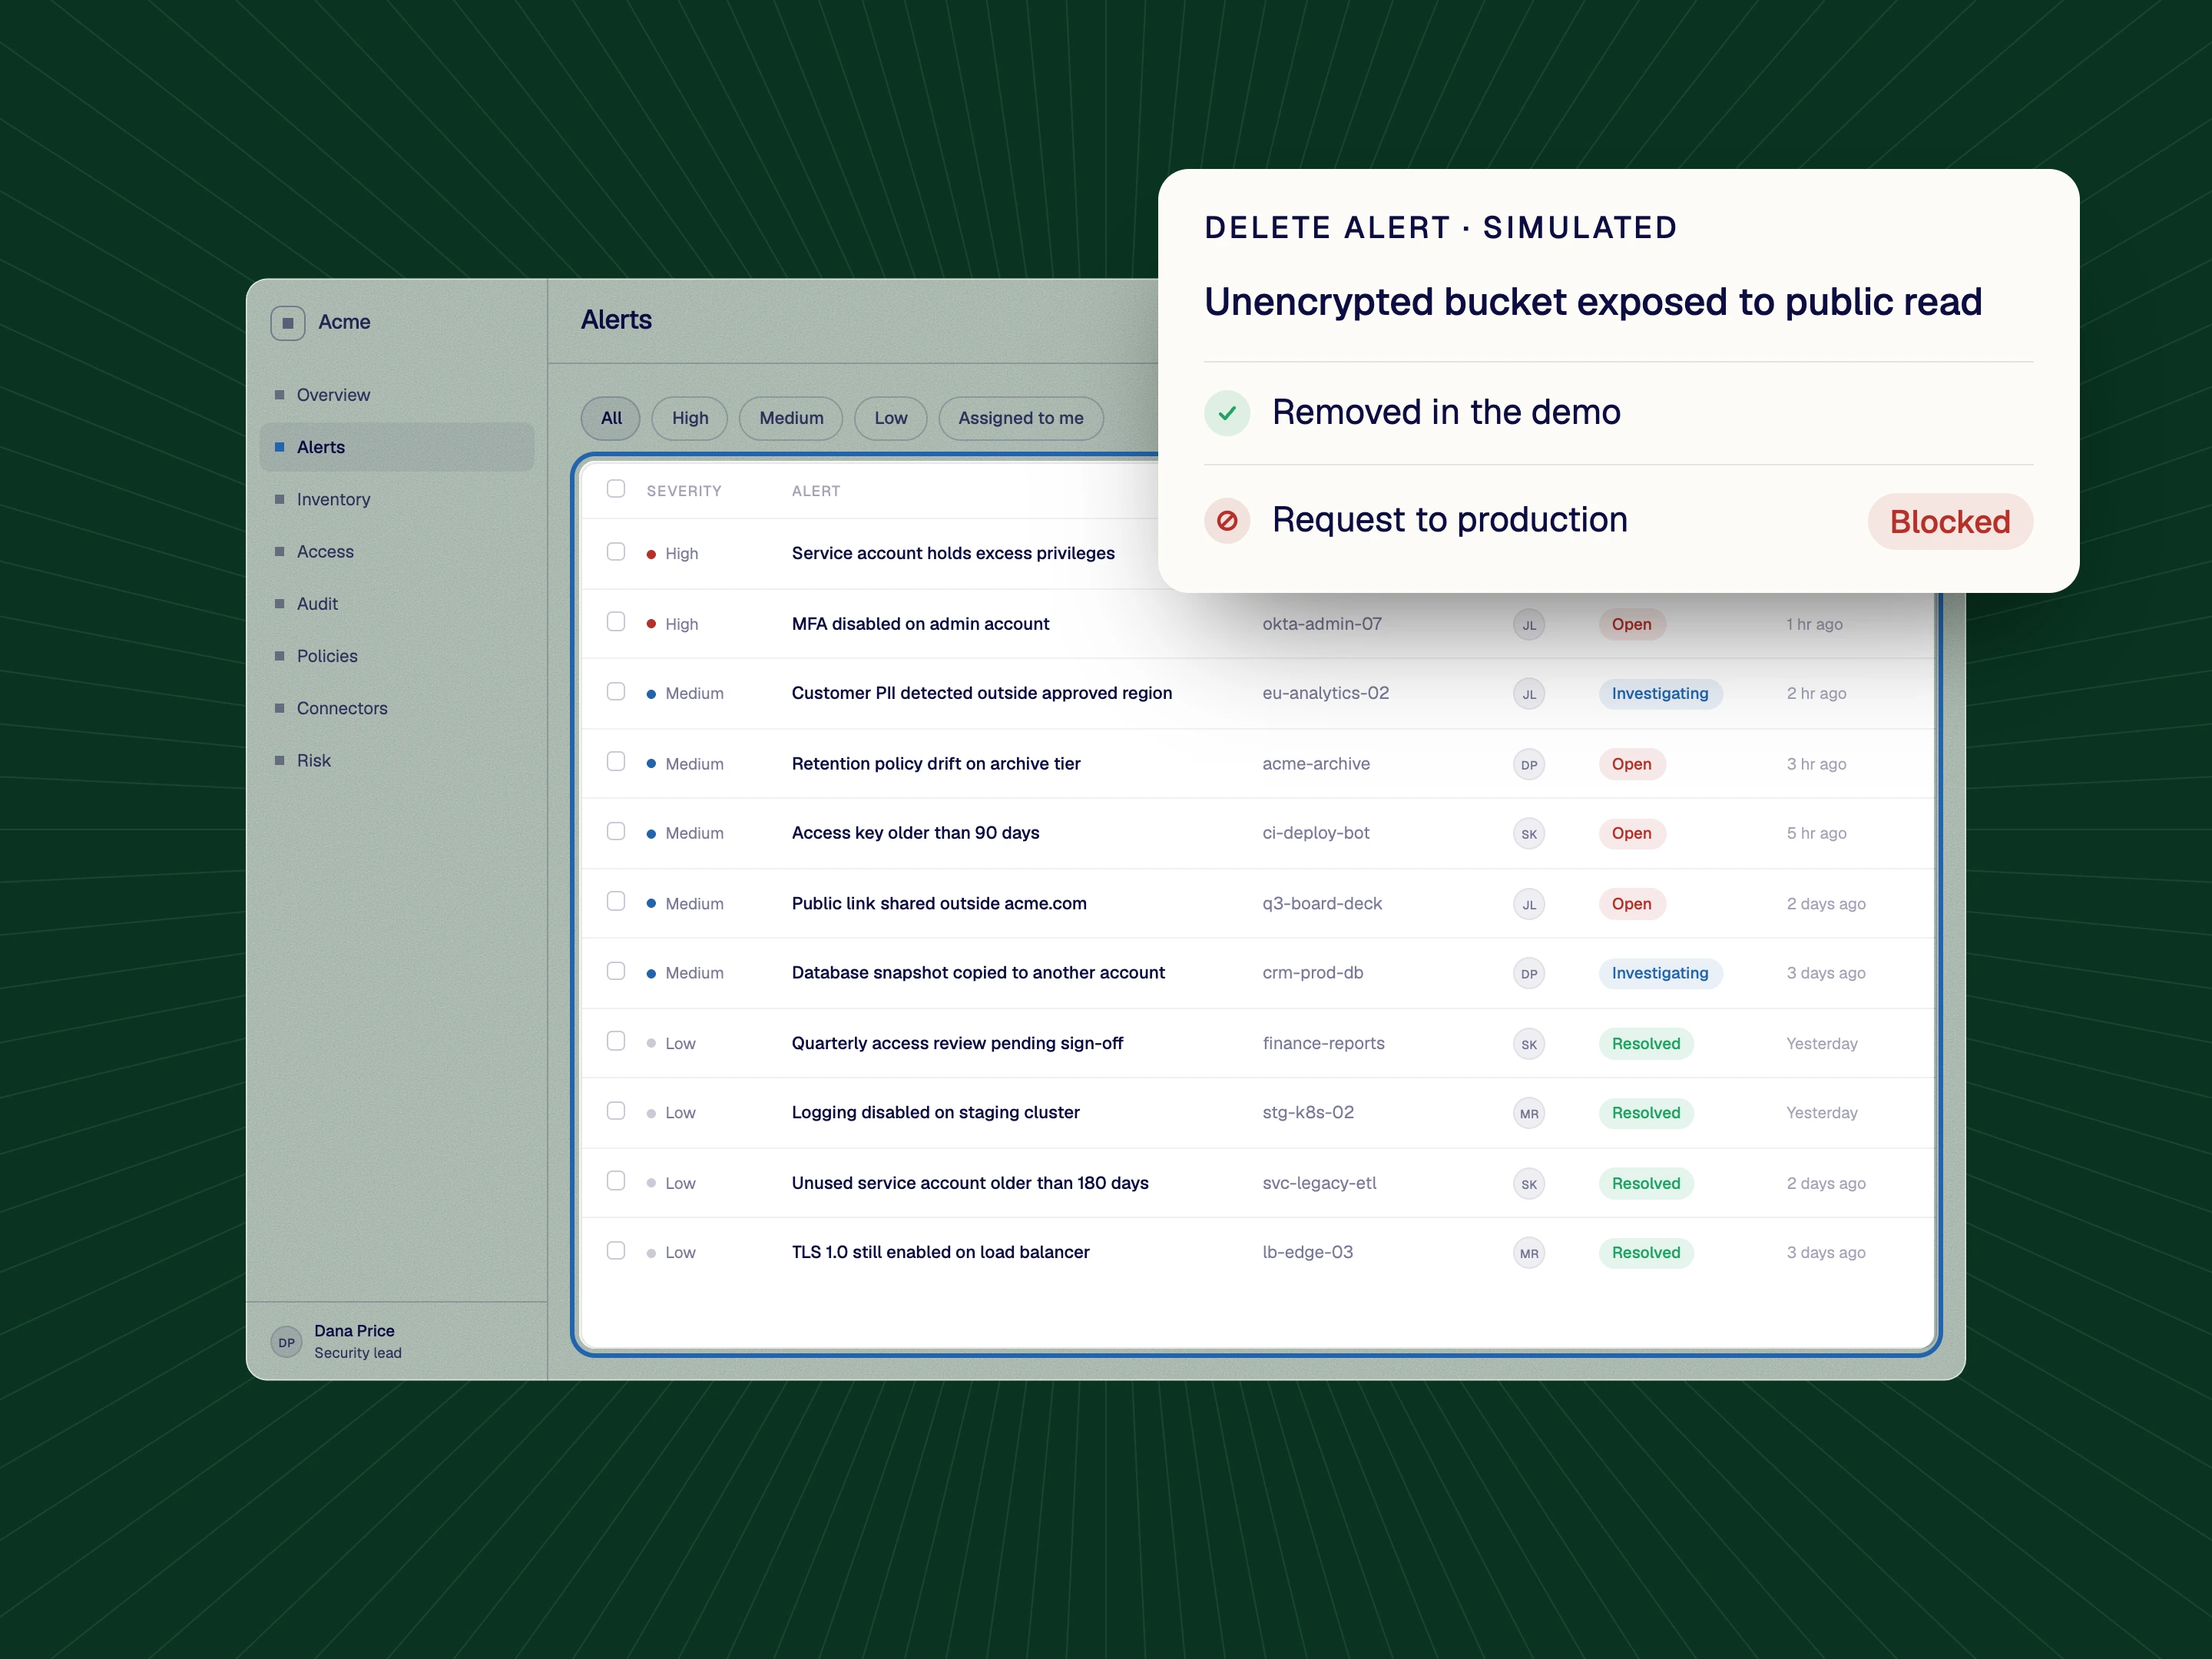Image resolution: width=2212 pixels, height=1659 pixels.
Task: Click the SK avatar on Quarterly access review row
Action: tap(1529, 1044)
